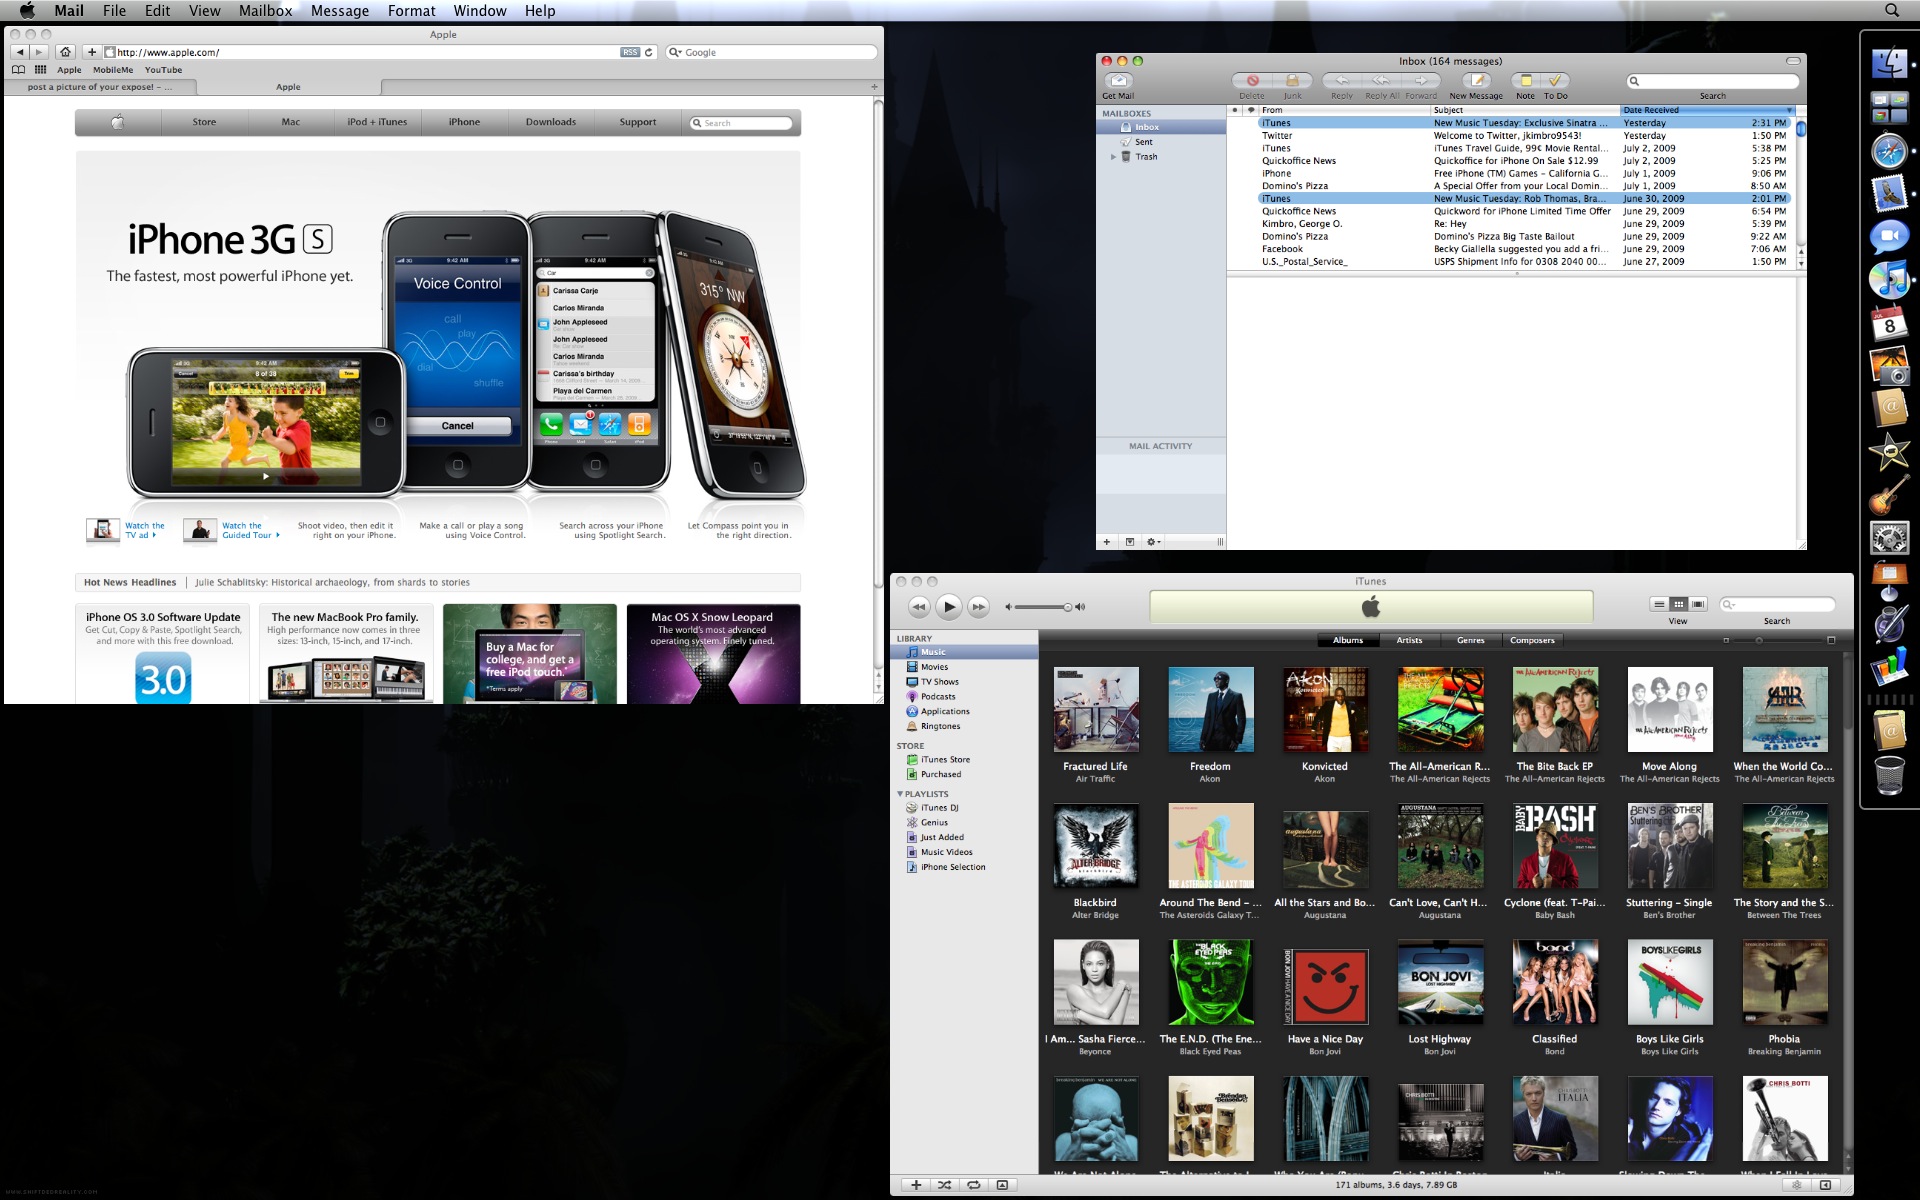Viewport: 1920px width, 1200px height.
Task: Click Safari add bookmark plus button
Action: (x=92, y=52)
